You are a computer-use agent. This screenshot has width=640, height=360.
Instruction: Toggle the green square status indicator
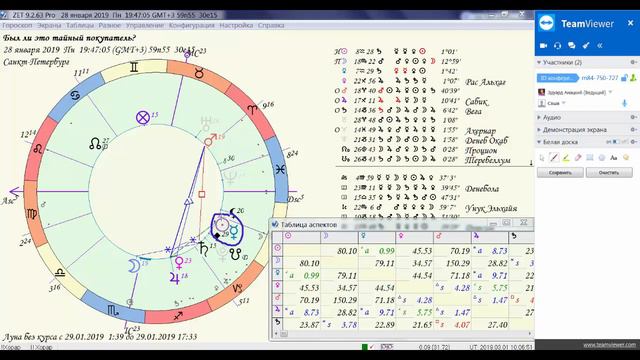[364, 347]
